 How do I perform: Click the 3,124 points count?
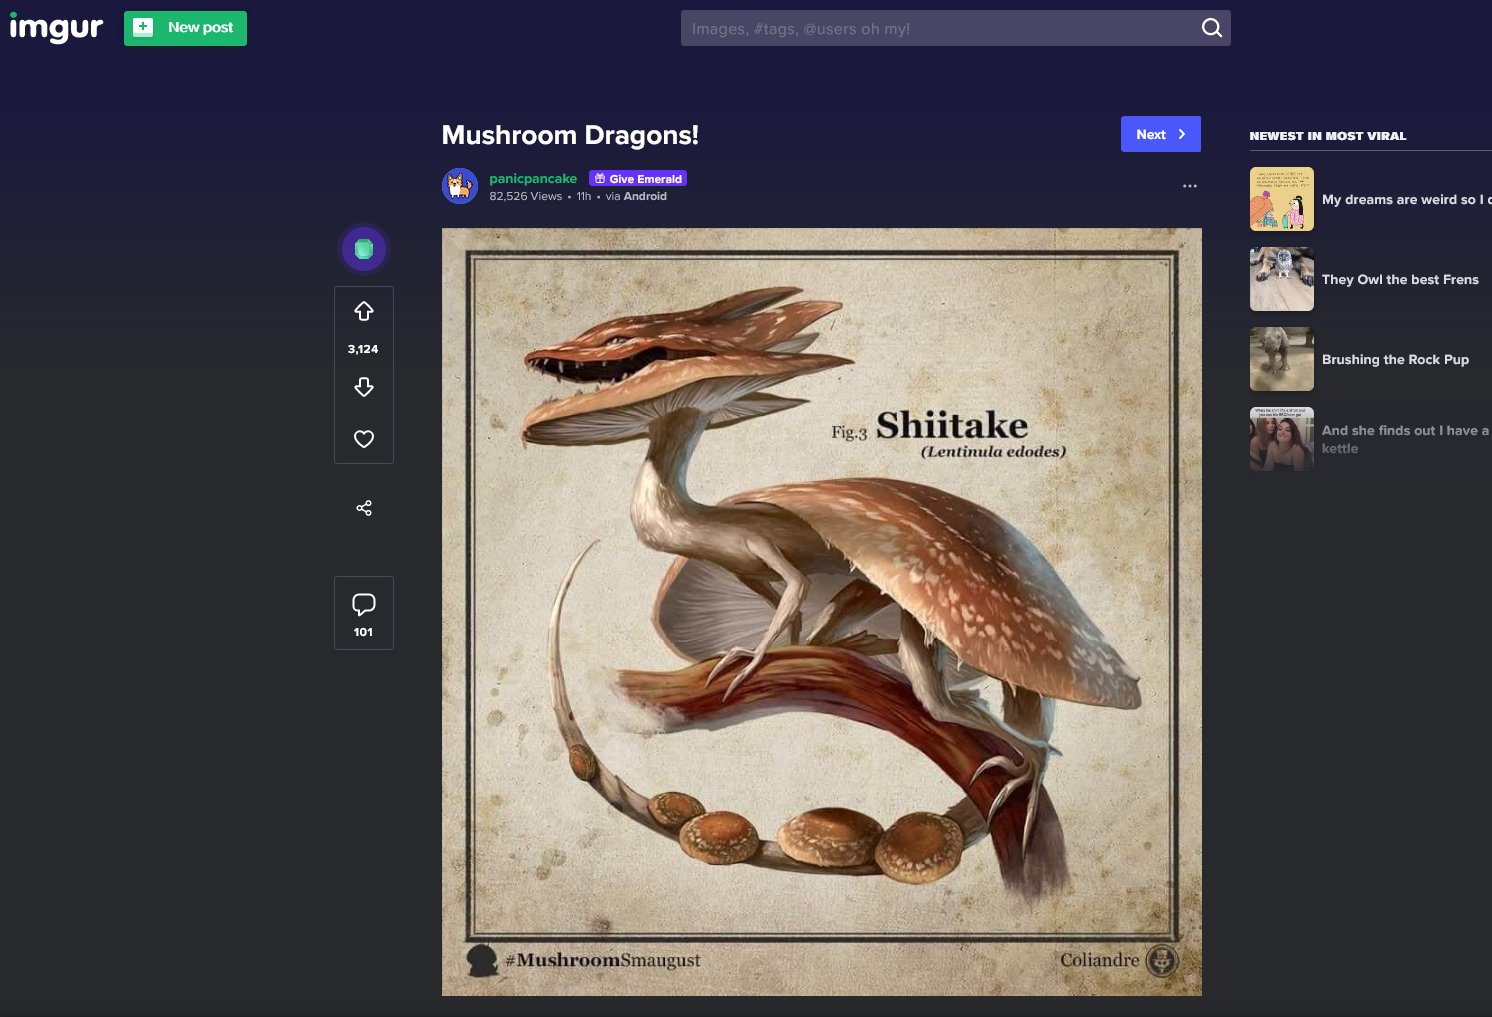click(x=363, y=349)
